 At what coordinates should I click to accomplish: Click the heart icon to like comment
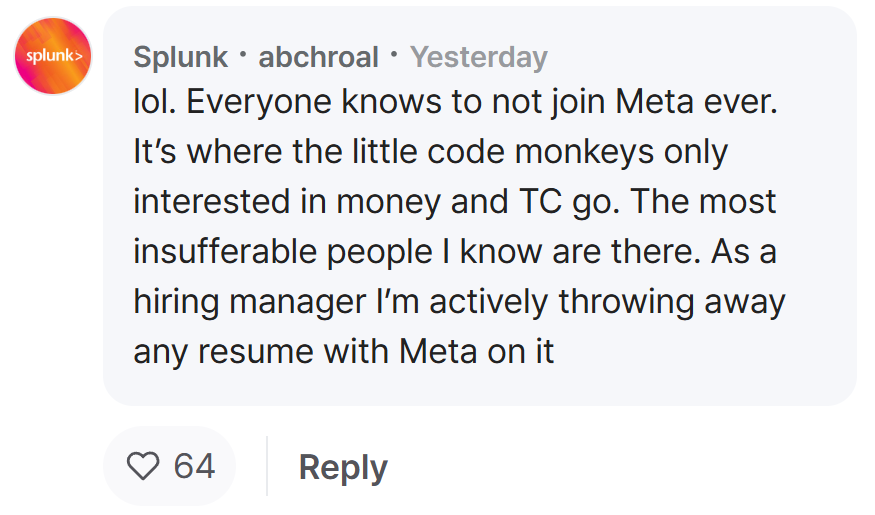[143, 466]
